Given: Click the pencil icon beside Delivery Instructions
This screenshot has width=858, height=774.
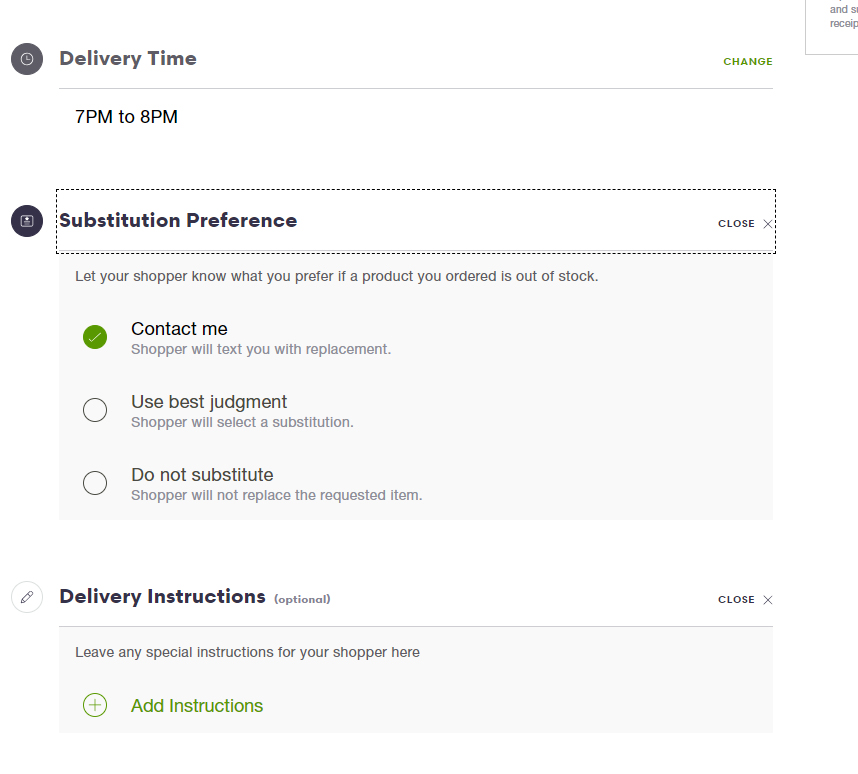Looking at the screenshot, I should 27,597.
